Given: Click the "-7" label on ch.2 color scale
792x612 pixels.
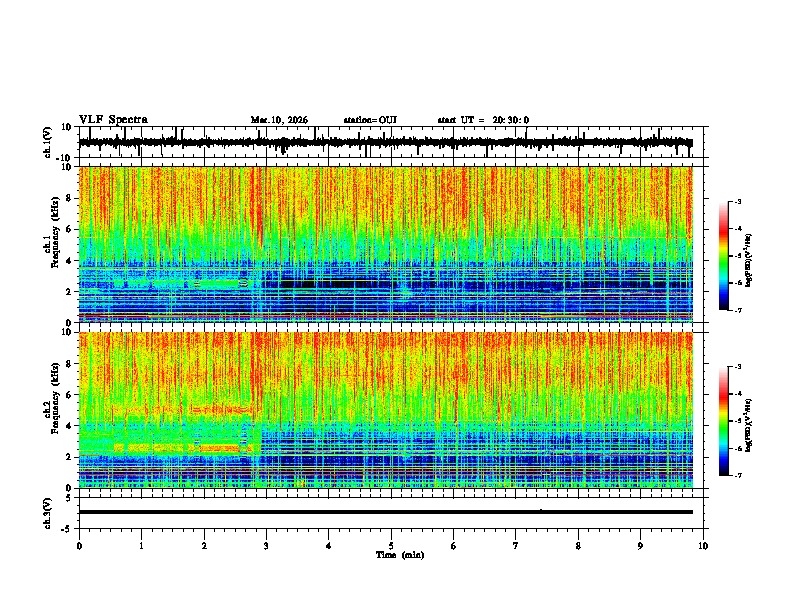Looking at the screenshot, I should [x=737, y=475].
